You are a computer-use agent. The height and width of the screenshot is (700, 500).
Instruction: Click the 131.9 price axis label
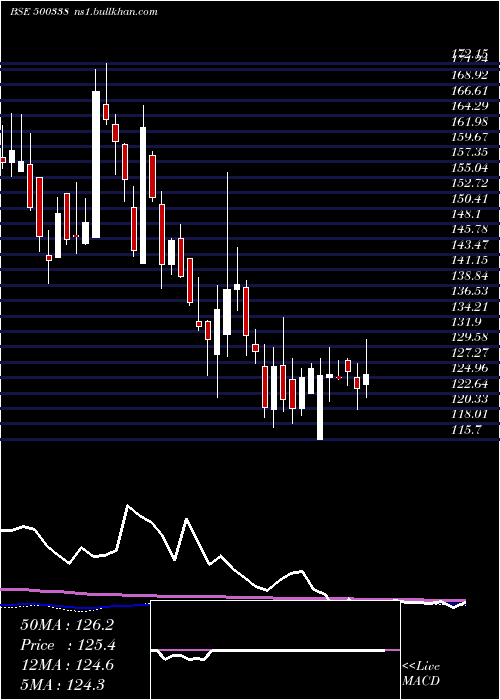(465, 322)
